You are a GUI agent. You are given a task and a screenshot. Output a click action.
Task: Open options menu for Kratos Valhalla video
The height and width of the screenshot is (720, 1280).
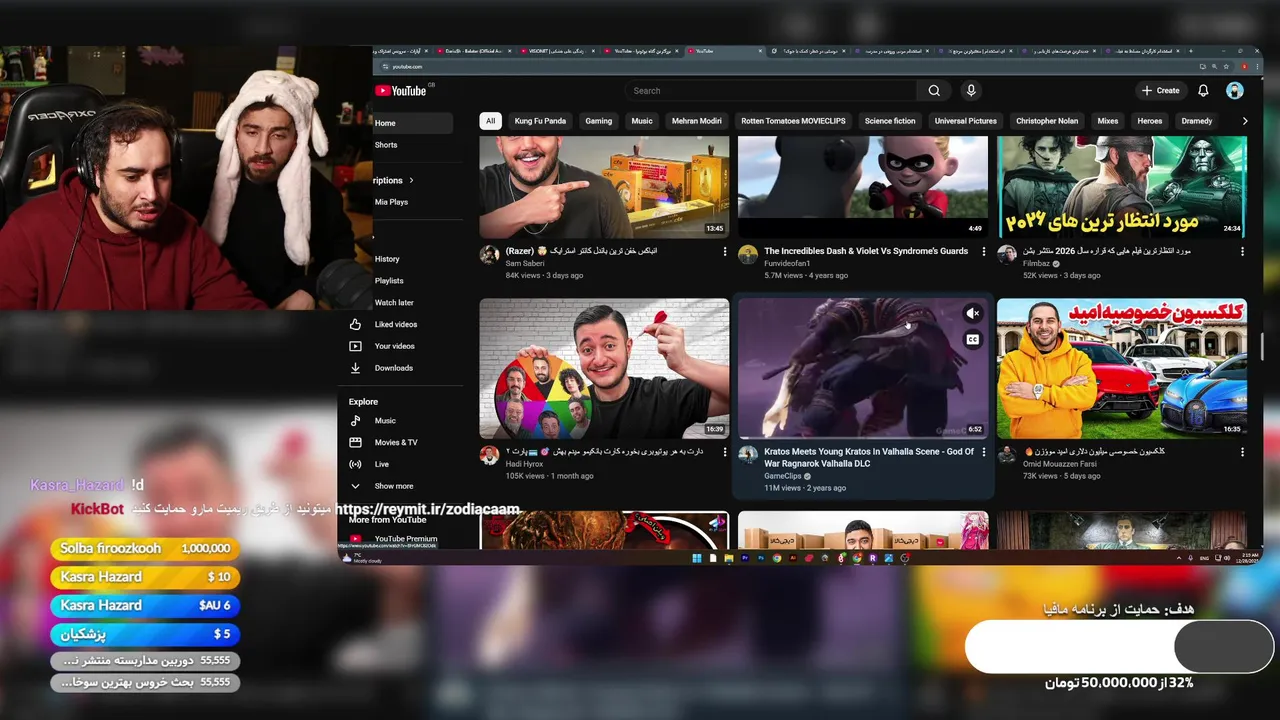pos(984,452)
